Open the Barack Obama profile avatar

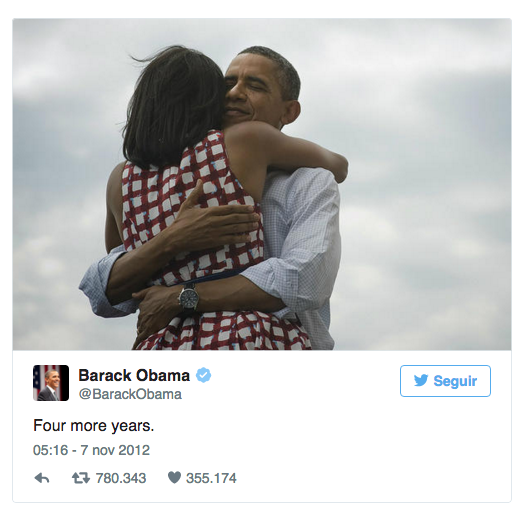(x=51, y=383)
